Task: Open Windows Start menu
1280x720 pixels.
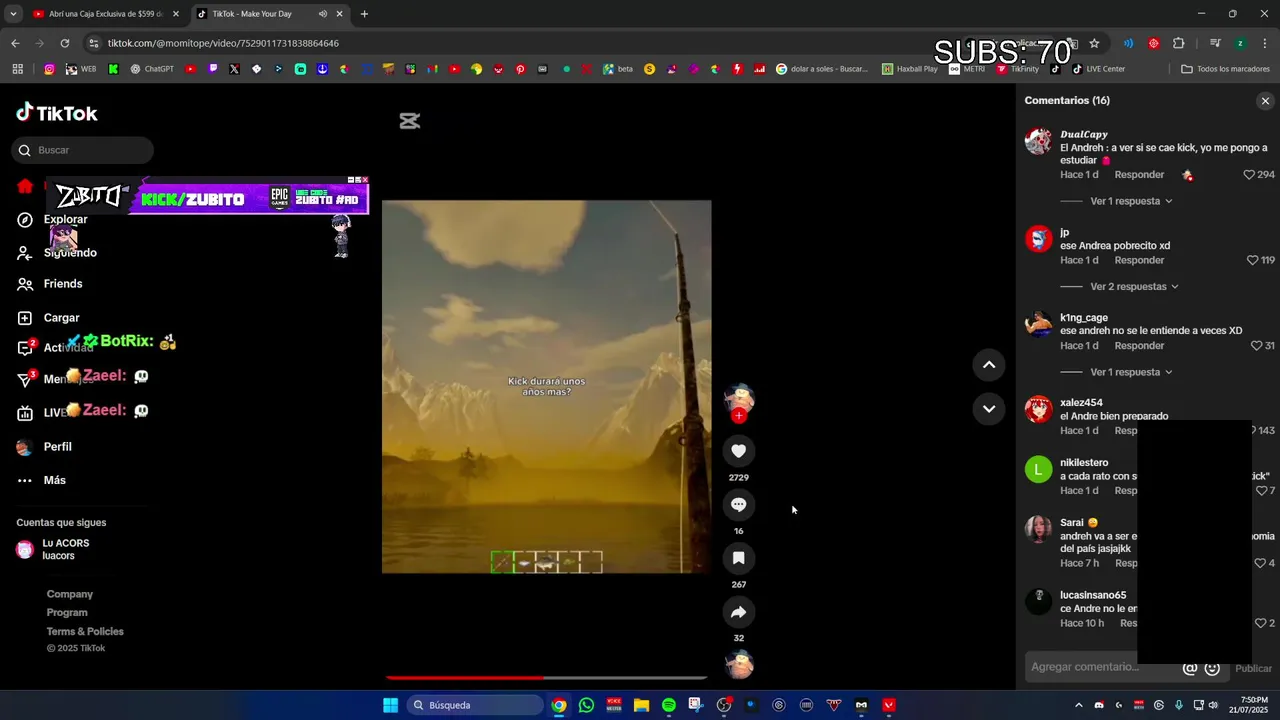Action: pos(390,705)
